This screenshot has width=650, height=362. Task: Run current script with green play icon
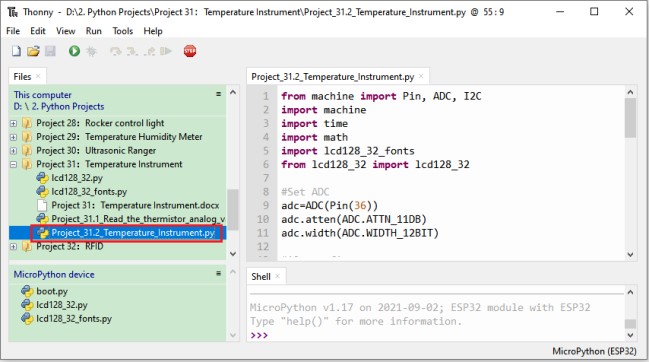click(75, 51)
